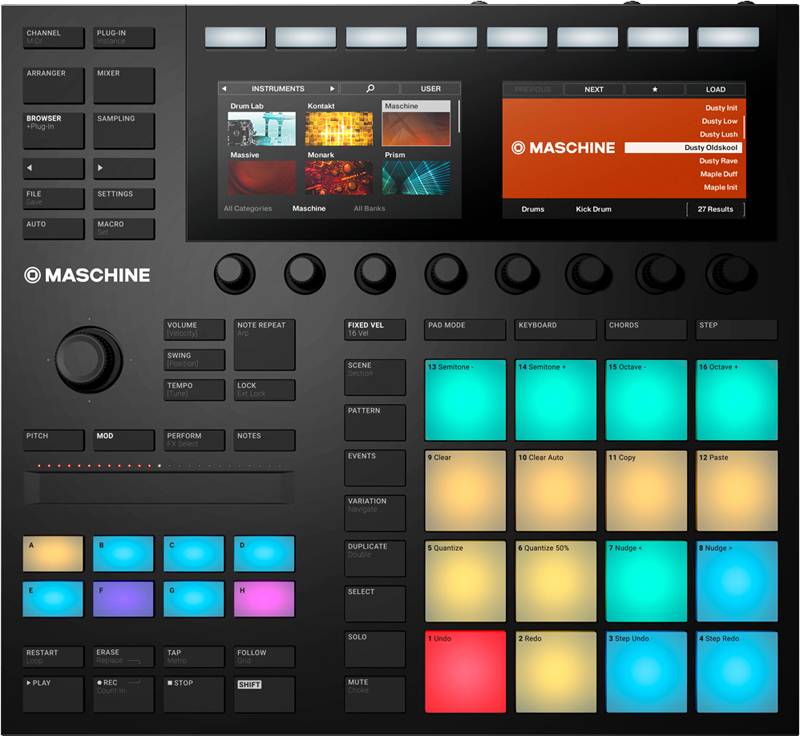
Task: Tap the star favorites icon on the display
Action: (x=655, y=89)
